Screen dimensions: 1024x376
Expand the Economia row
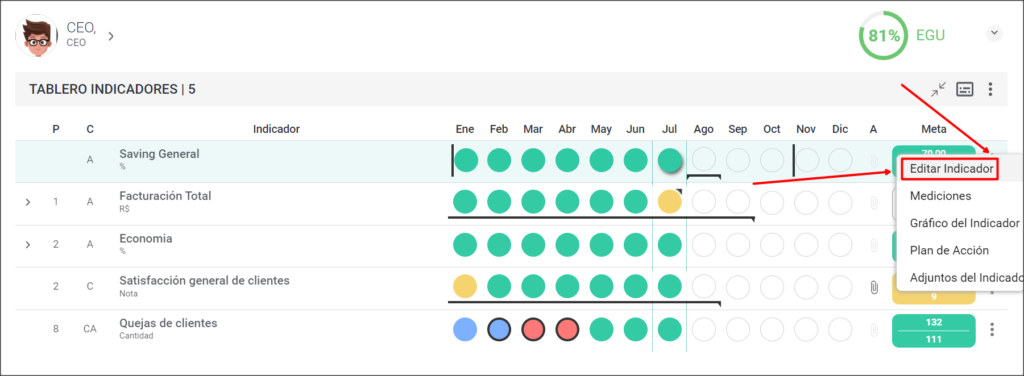[x=27, y=245]
